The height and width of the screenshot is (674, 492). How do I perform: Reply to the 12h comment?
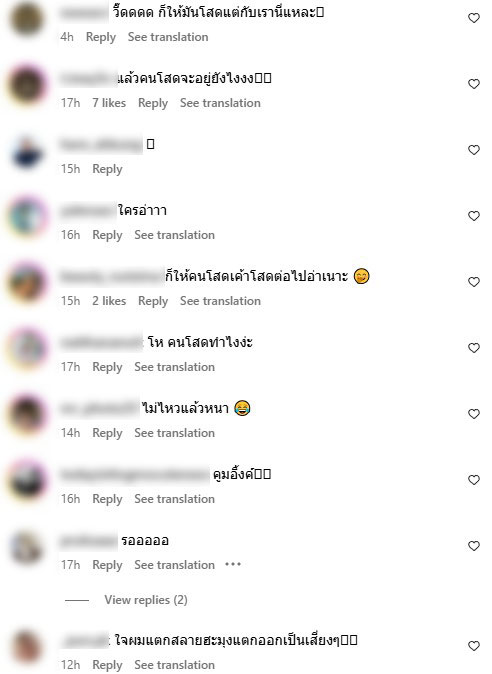point(107,665)
